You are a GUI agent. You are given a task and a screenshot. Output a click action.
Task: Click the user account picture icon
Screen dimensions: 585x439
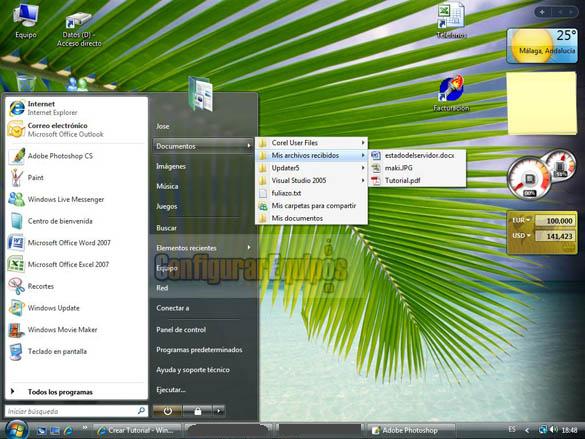click(x=201, y=94)
